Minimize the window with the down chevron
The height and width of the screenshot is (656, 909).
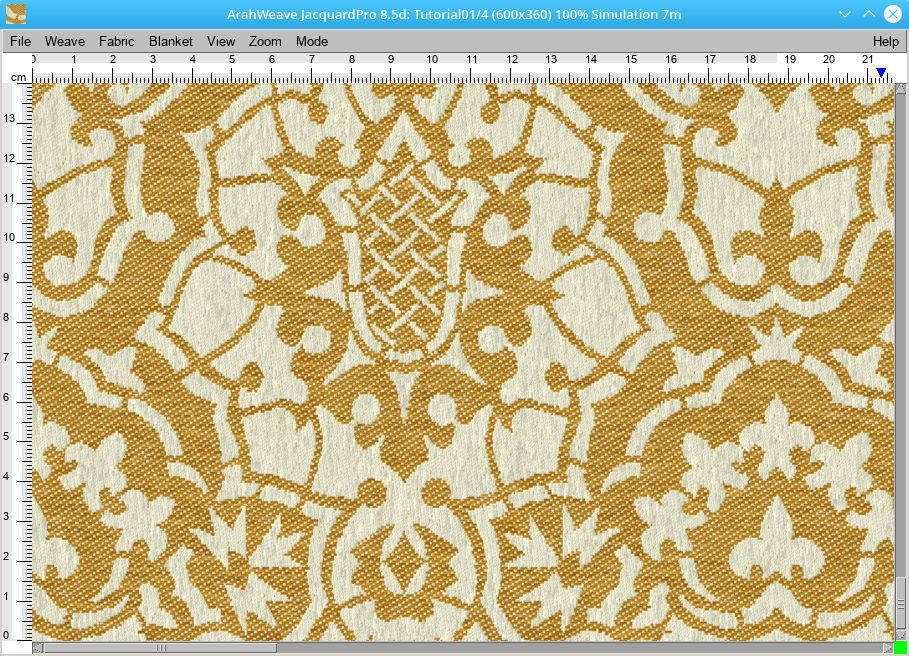845,14
